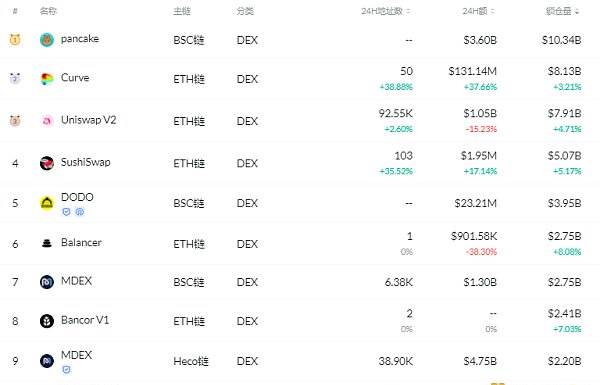600x385 pixels.
Task: Click the Curve rainbow logo icon
Action: [47, 79]
